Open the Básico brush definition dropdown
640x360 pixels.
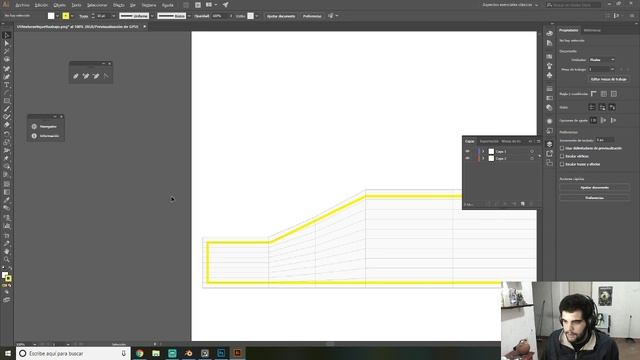189,16
